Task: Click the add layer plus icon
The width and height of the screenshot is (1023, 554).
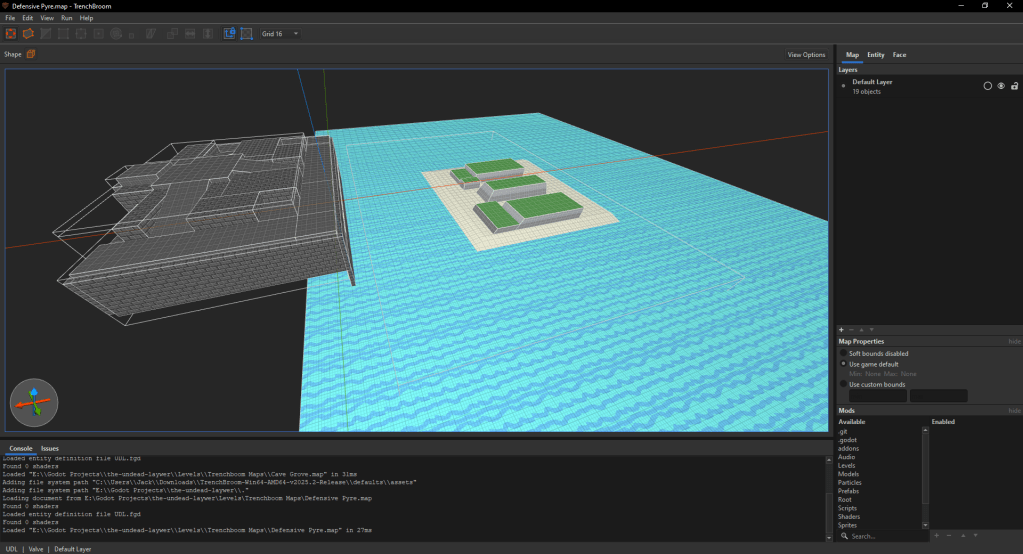Action: (841, 329)
